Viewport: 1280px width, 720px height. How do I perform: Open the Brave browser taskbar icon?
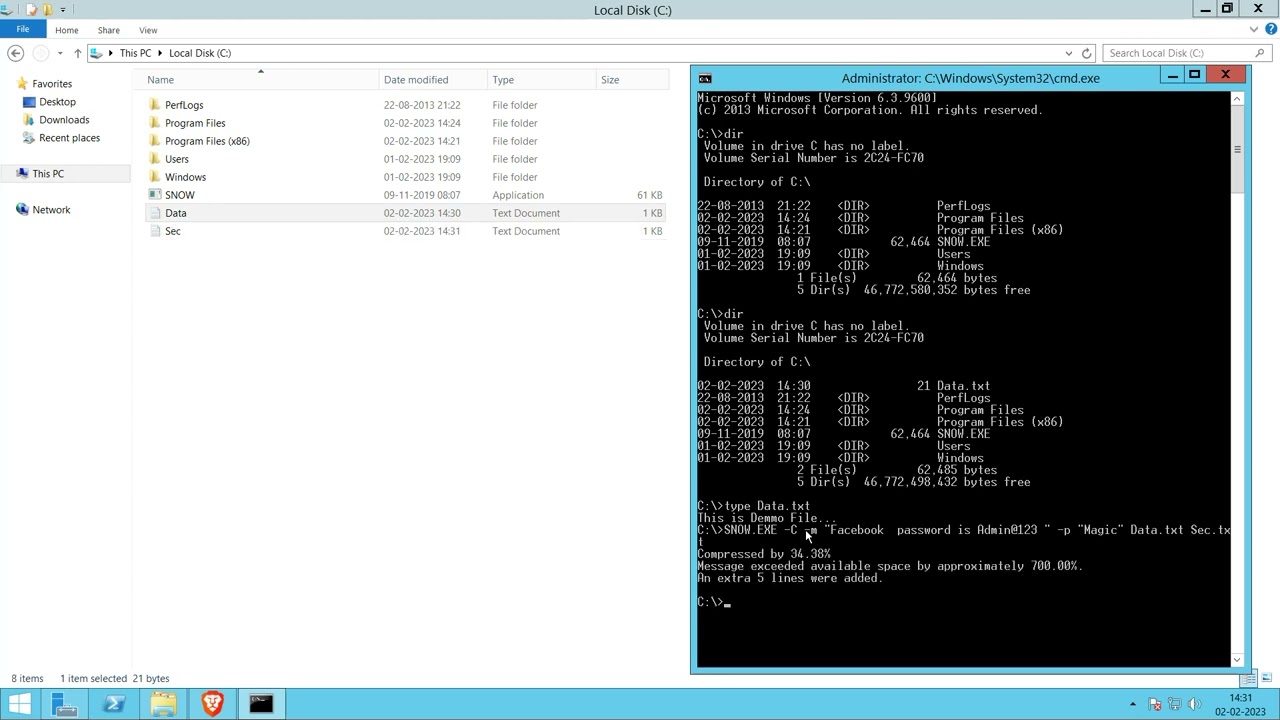tap(212, 704)
